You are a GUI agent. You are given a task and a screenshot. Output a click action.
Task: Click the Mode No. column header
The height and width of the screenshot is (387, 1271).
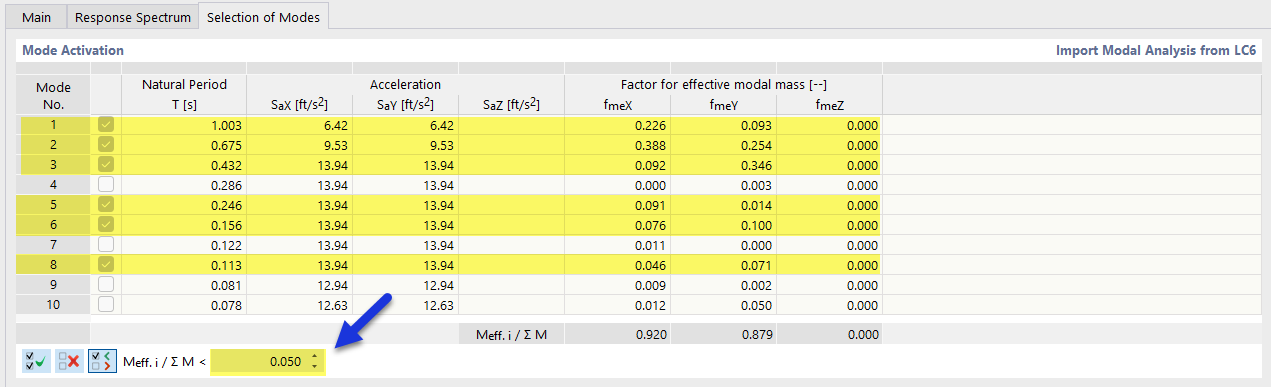click(x=54, y=94)
